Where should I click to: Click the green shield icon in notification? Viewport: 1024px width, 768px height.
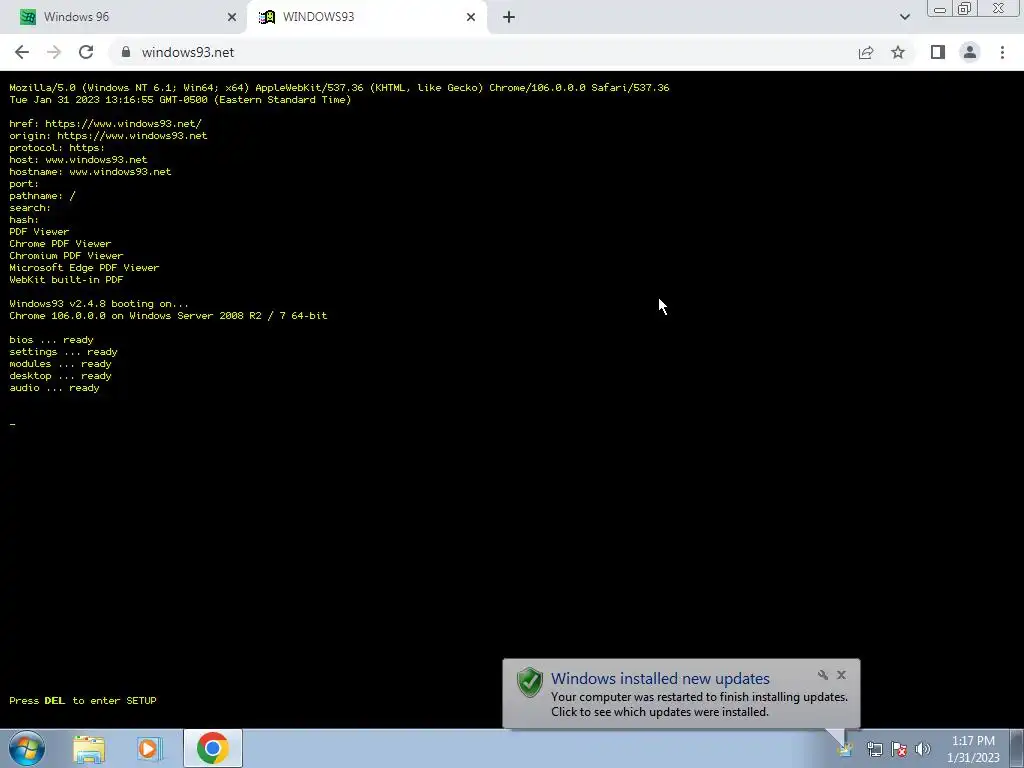click(x=530, y=682)
